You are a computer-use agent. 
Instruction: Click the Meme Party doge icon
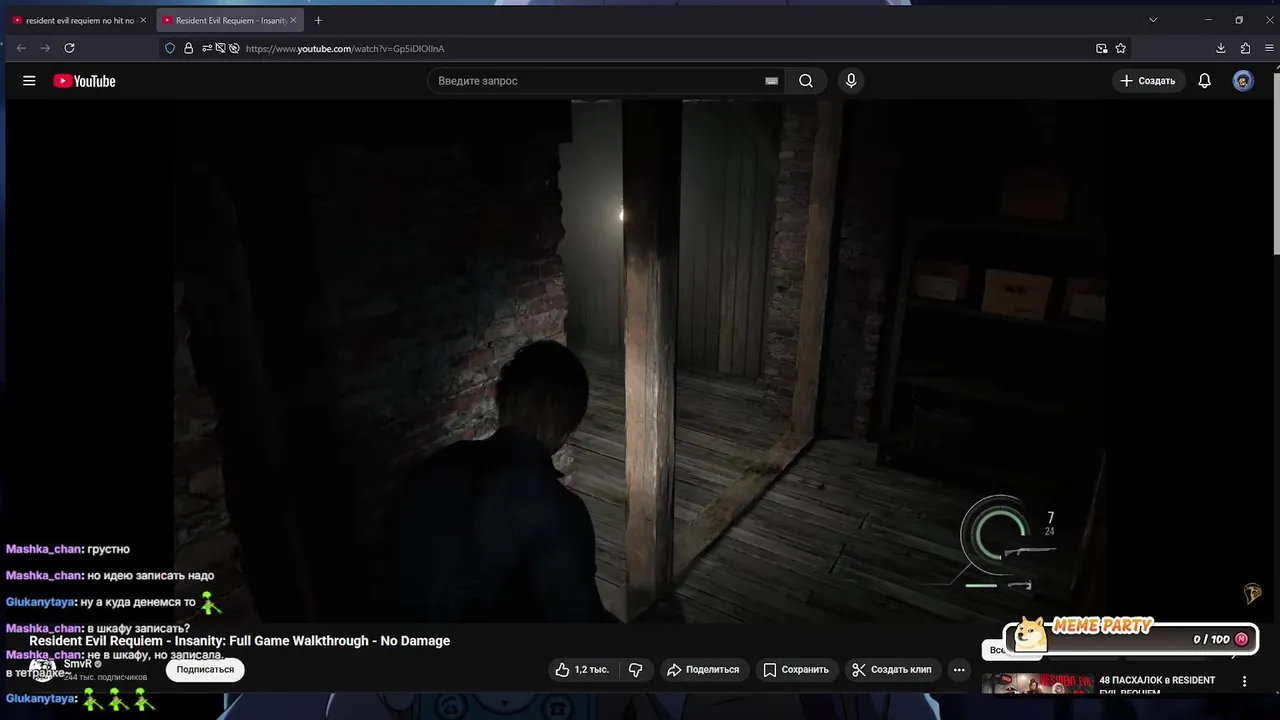(x=1030, y=634)
